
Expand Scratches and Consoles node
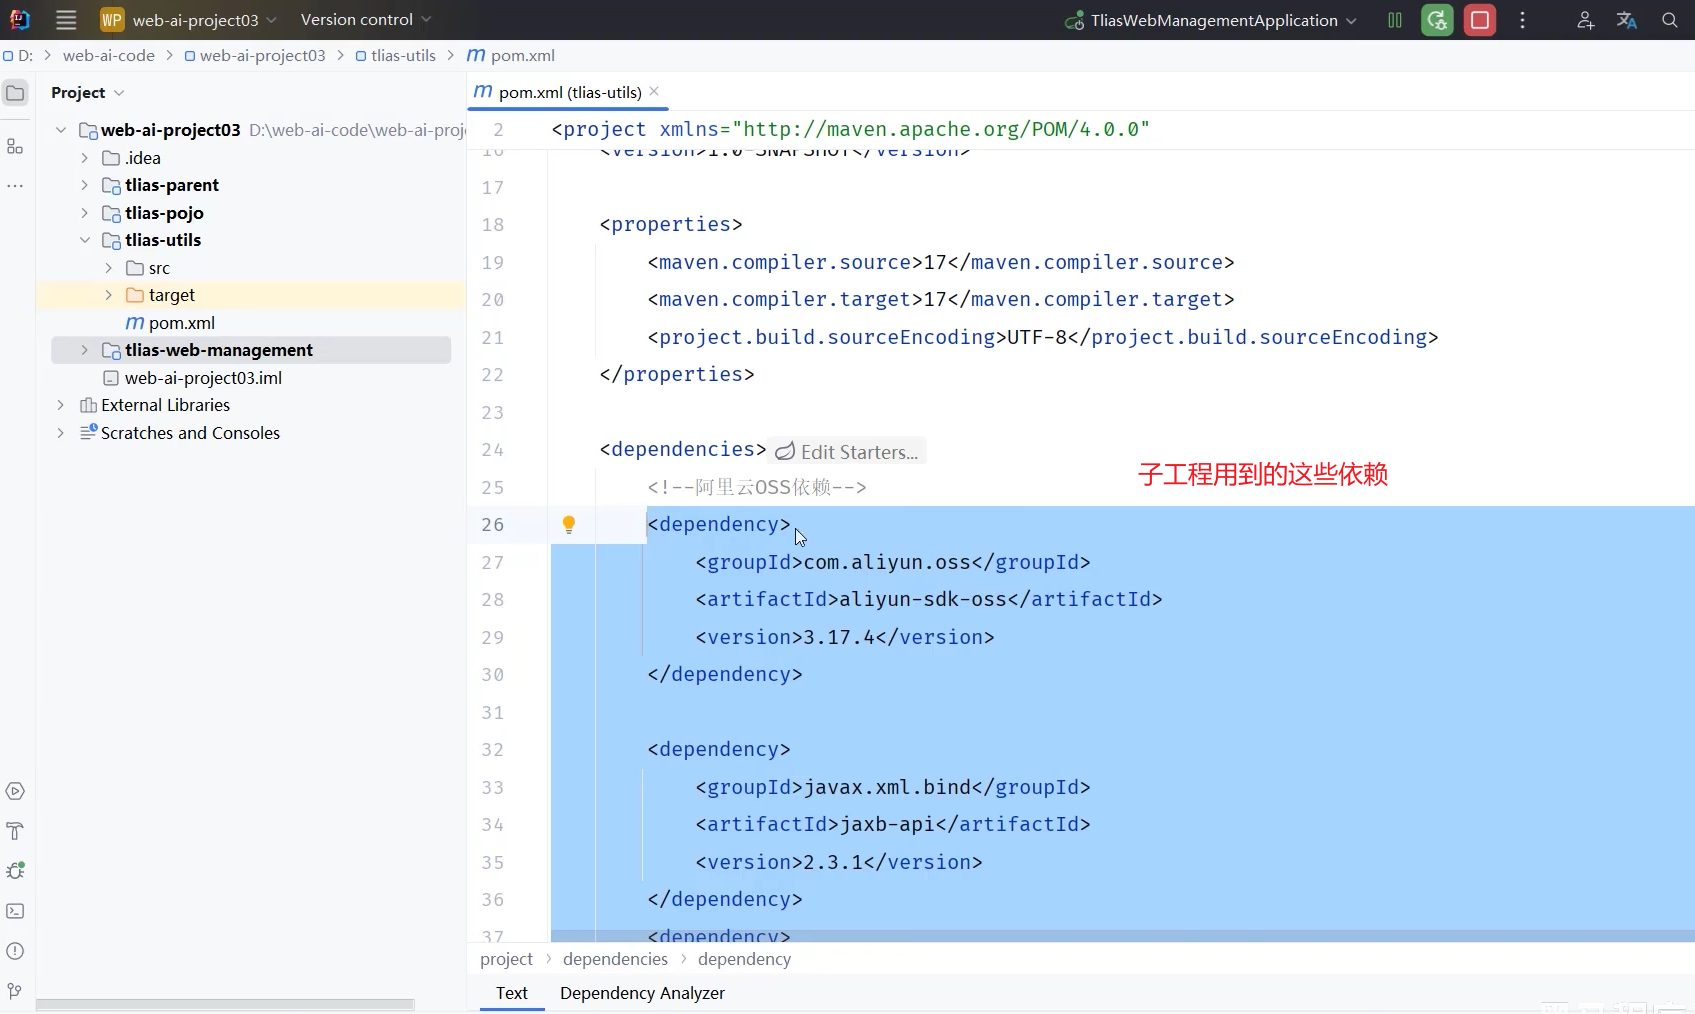61,433
